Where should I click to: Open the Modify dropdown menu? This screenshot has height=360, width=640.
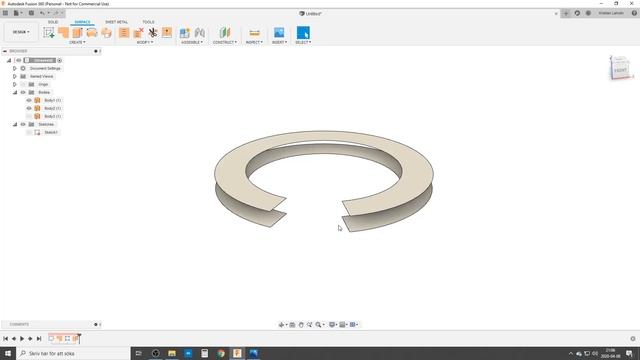tap(145, 42)
